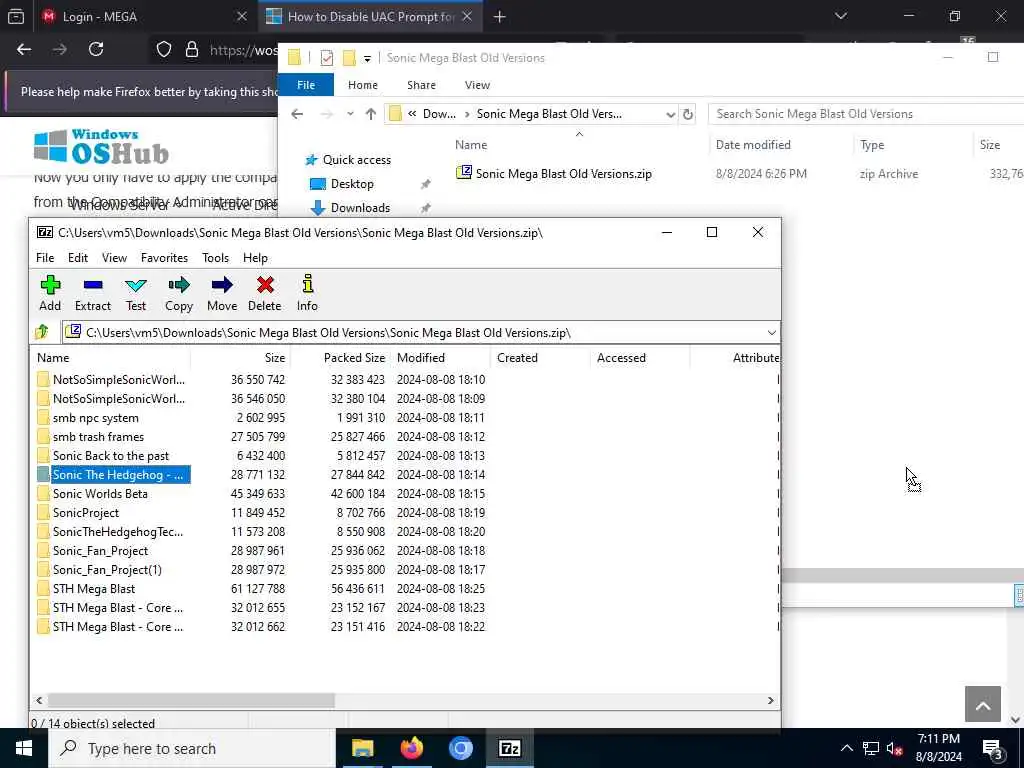Open View tab in Explorer ribbon
Viewport: 1024px width, 768px height.
coord(477,85)
